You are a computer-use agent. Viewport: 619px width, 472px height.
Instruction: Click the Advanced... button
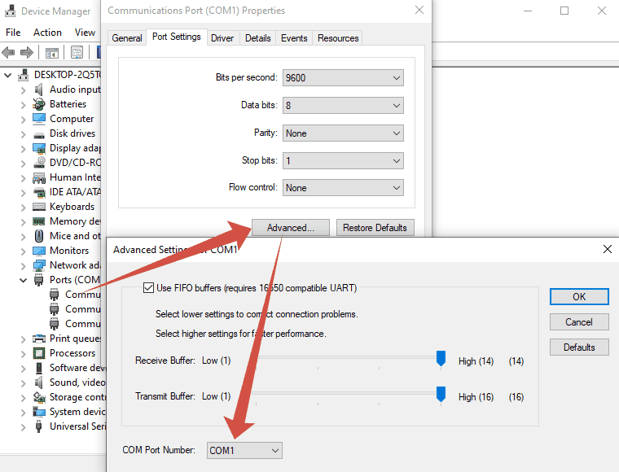click(291, 228)
